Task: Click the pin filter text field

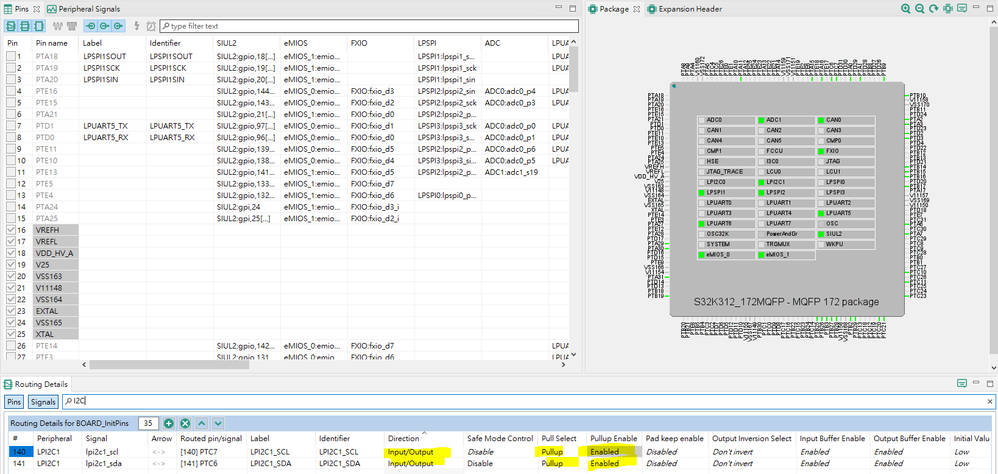Action: point(369,26)
